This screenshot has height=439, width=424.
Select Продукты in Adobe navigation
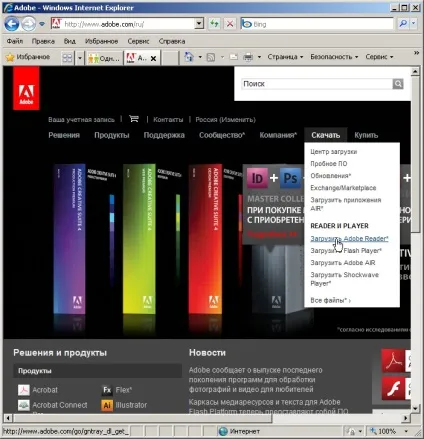point(112,135)
